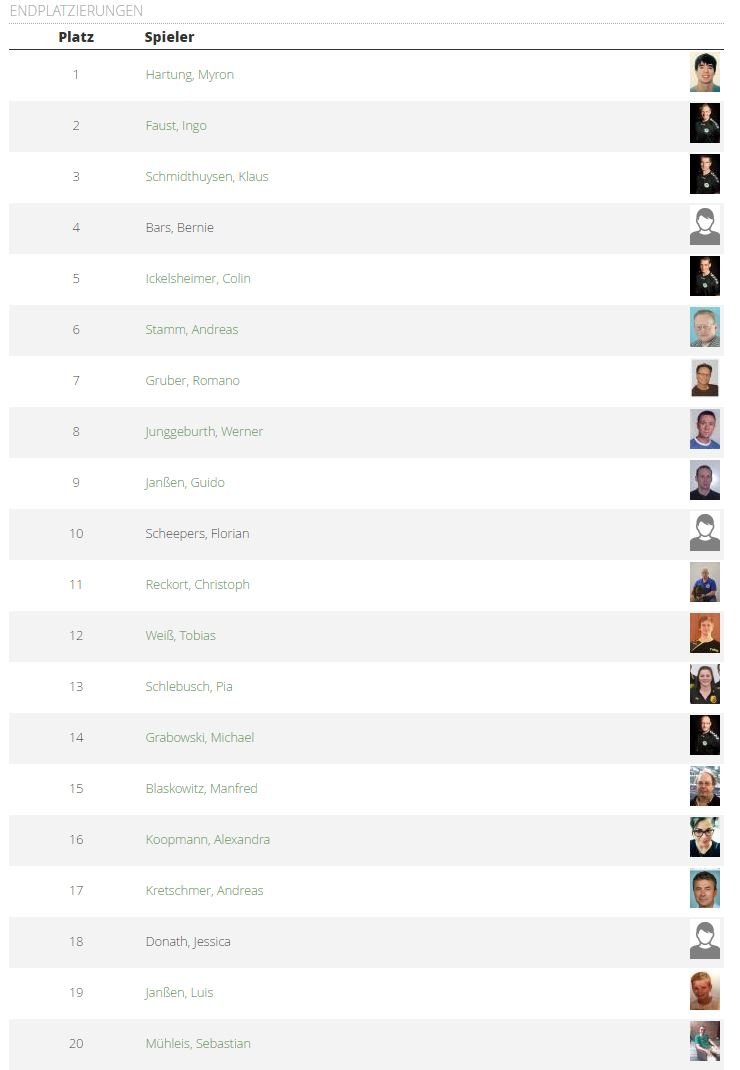Click the photo next to Koopmann, Alexandra
Screen dimensions: 740x1070
coord(704,839)
